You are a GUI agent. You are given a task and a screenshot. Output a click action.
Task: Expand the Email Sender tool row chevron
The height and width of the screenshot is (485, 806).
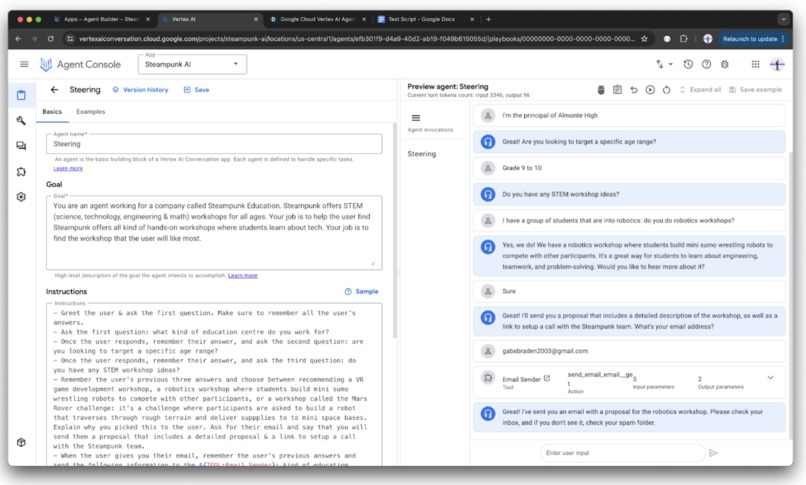point(771,378)
